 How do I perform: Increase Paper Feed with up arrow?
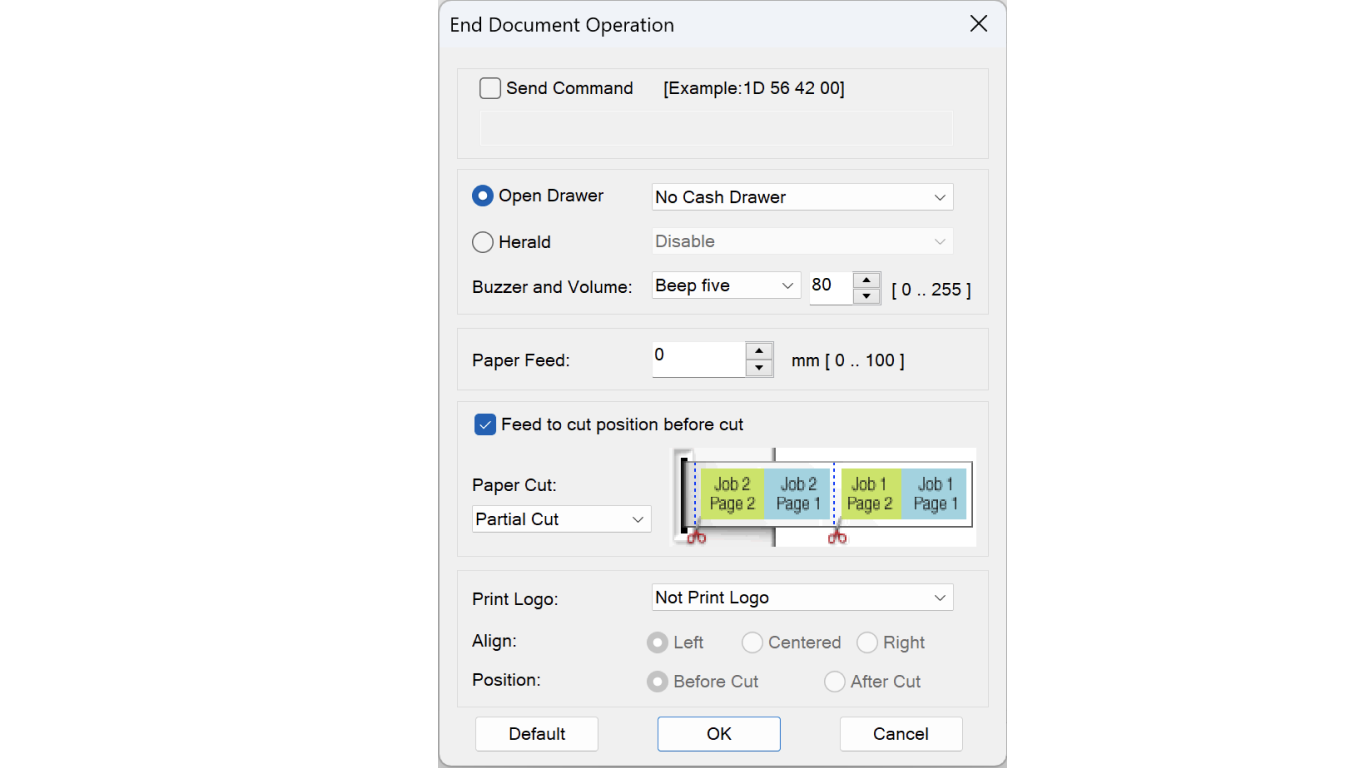pyautogui.click(x=760, y=351)
